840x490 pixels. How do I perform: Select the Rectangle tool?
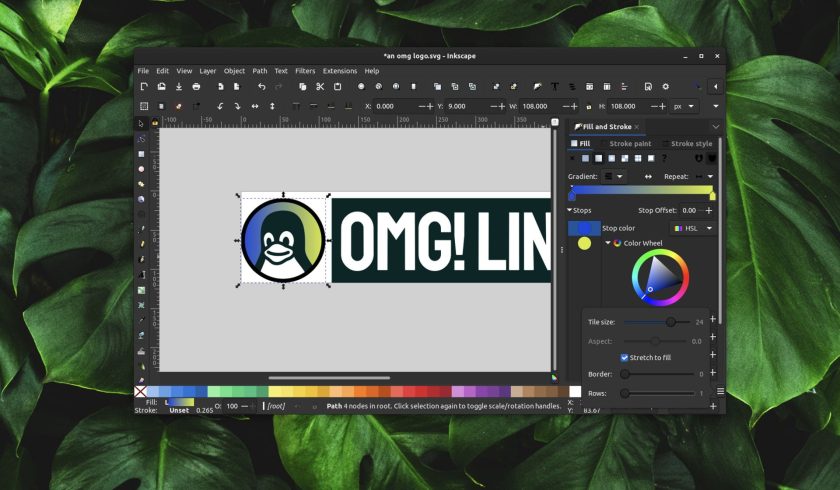(141, 154)
